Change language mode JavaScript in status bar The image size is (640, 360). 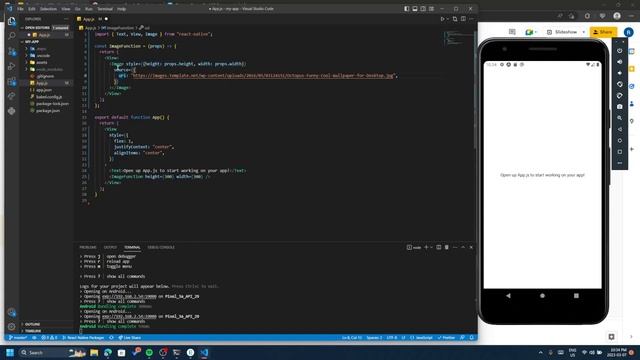click(x=421, y=338)
